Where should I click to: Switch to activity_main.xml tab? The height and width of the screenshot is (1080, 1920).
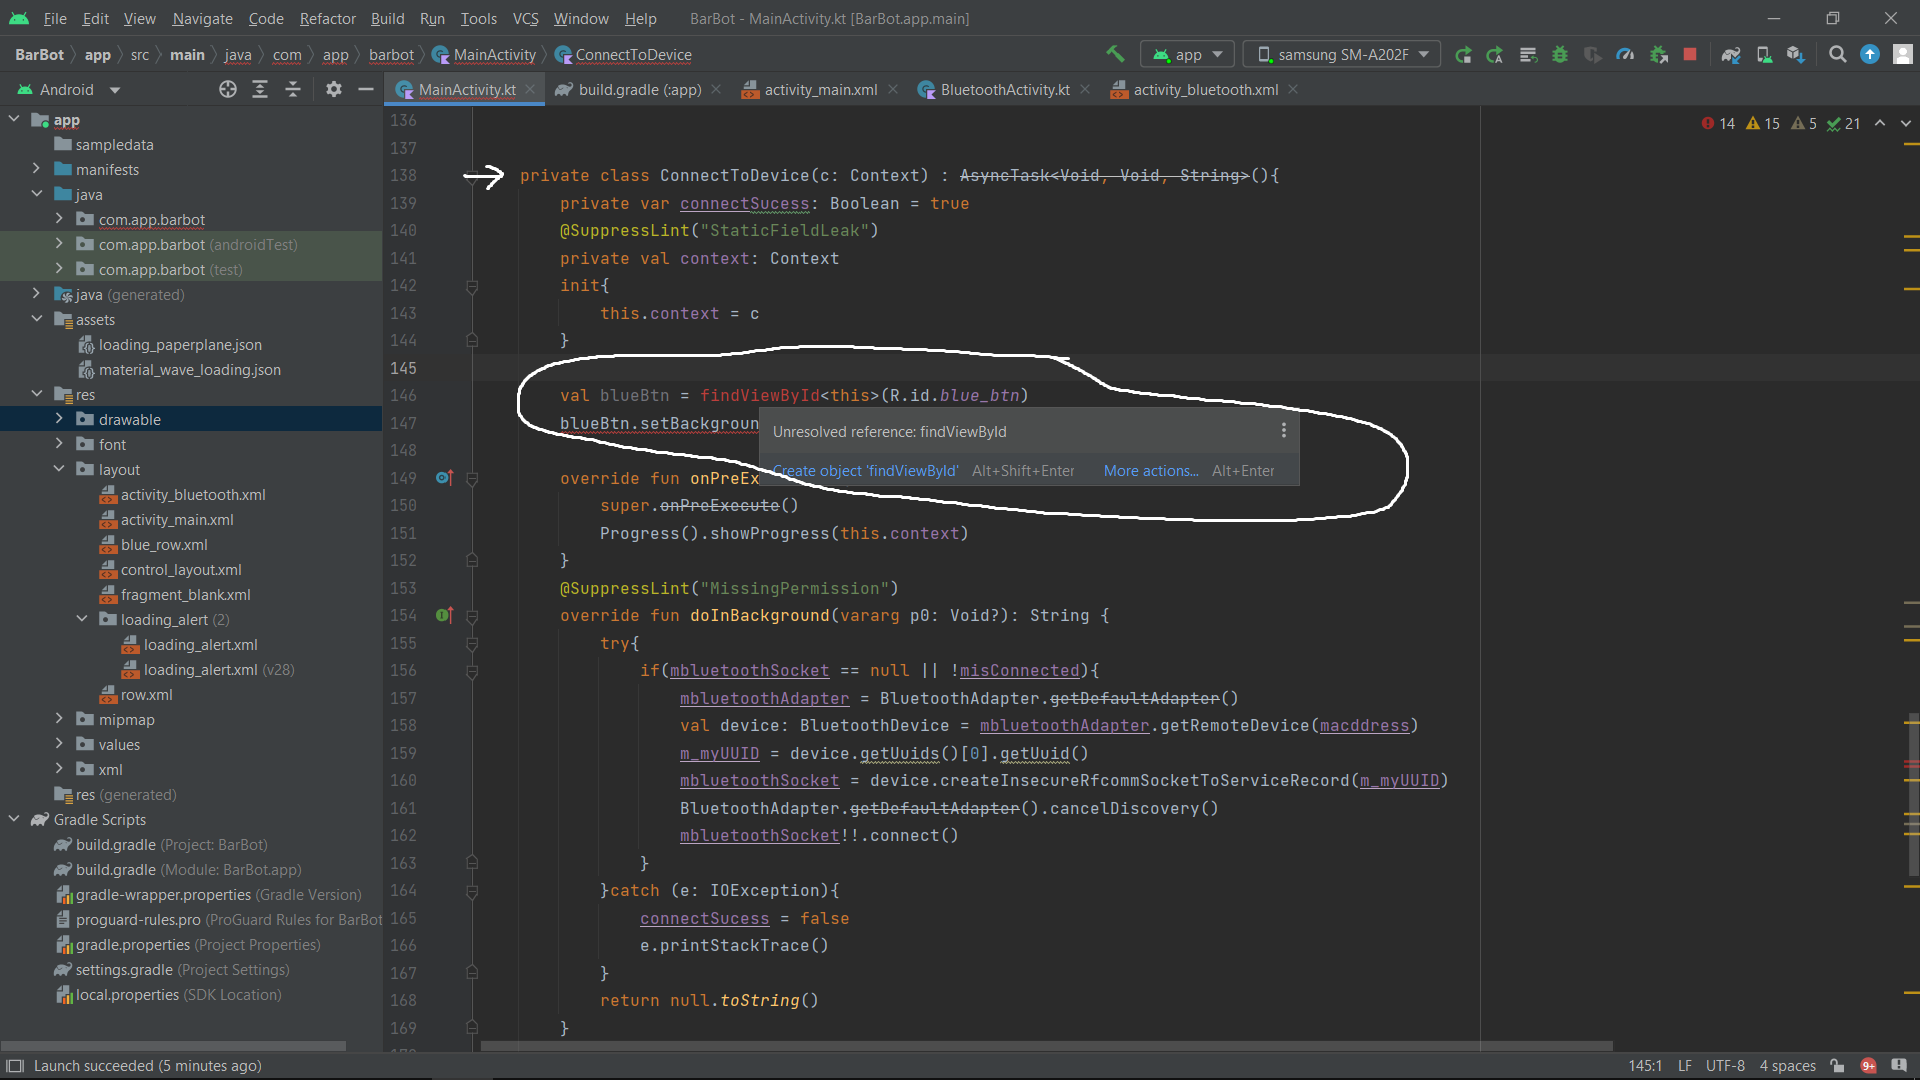tap(820, 90)
